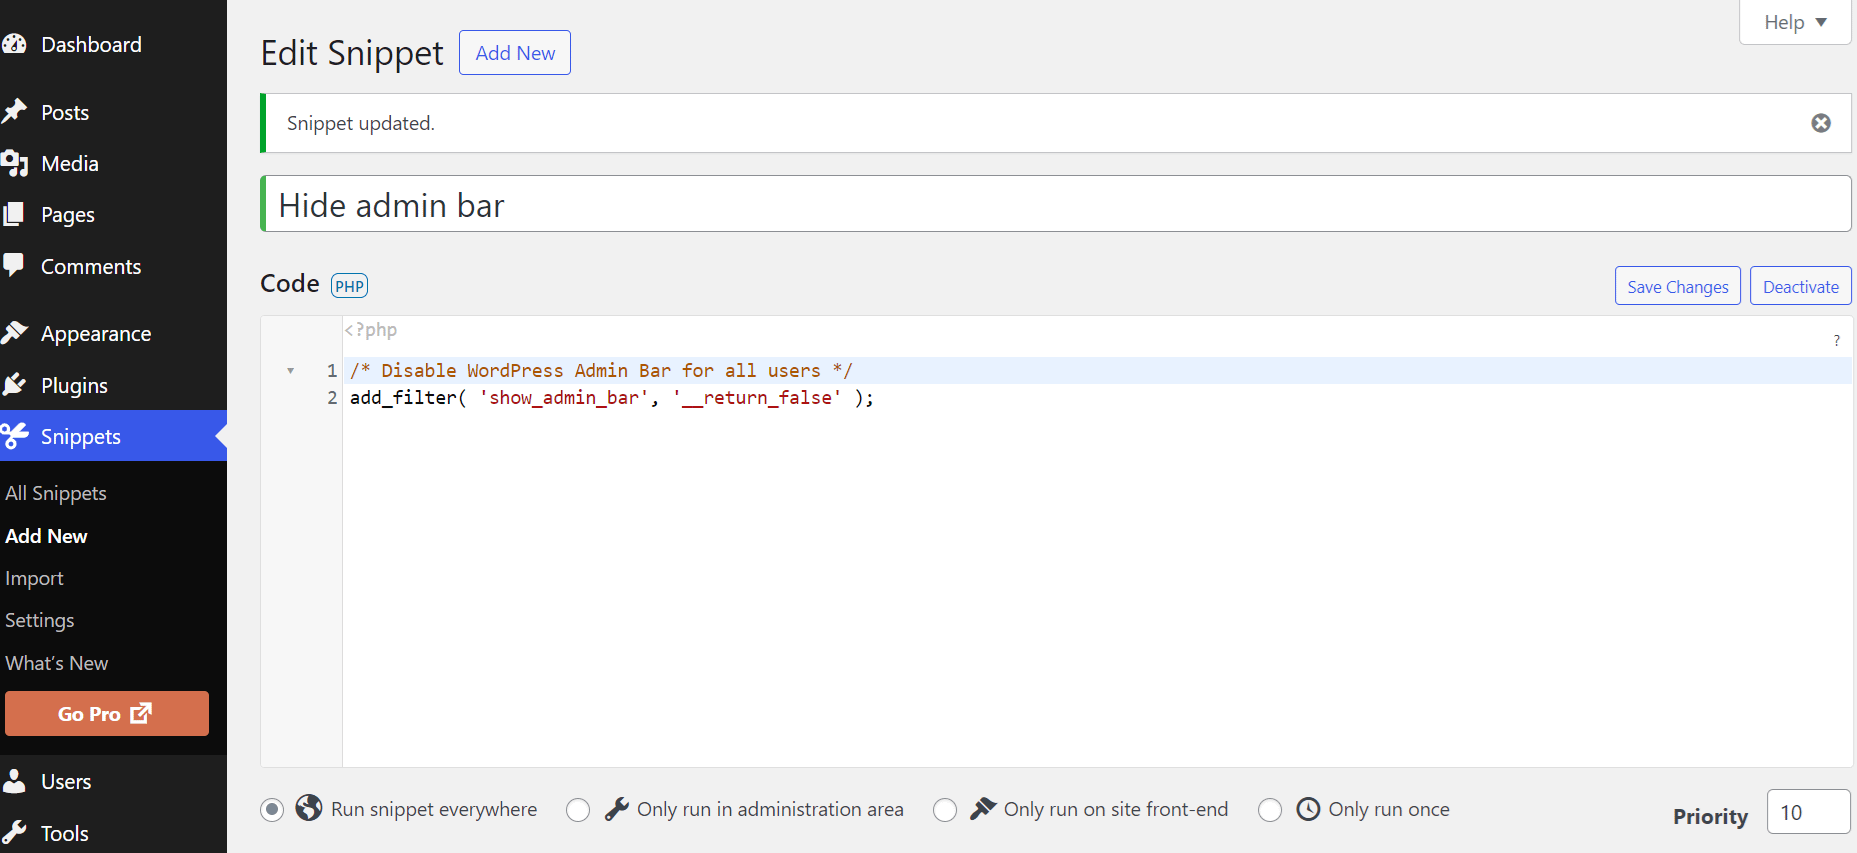Screen dimensions: 1857x853
Task: Click the Users person icon
Action: point(14,781)
